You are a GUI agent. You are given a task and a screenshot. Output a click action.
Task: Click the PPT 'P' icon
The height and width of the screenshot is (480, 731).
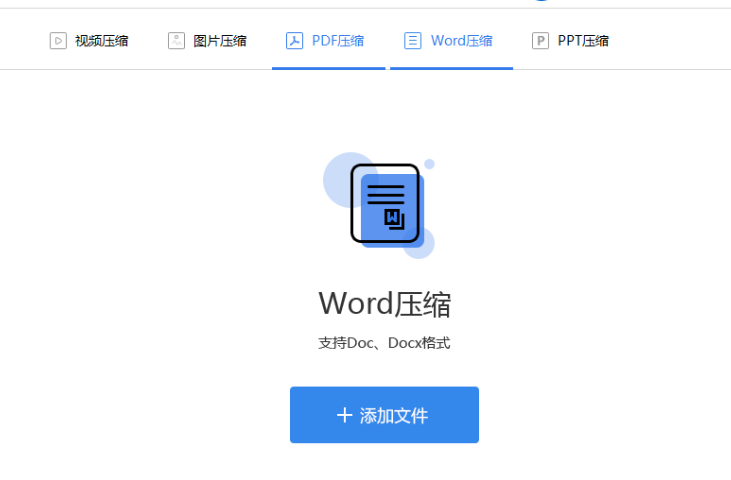[x=540, y=41]
